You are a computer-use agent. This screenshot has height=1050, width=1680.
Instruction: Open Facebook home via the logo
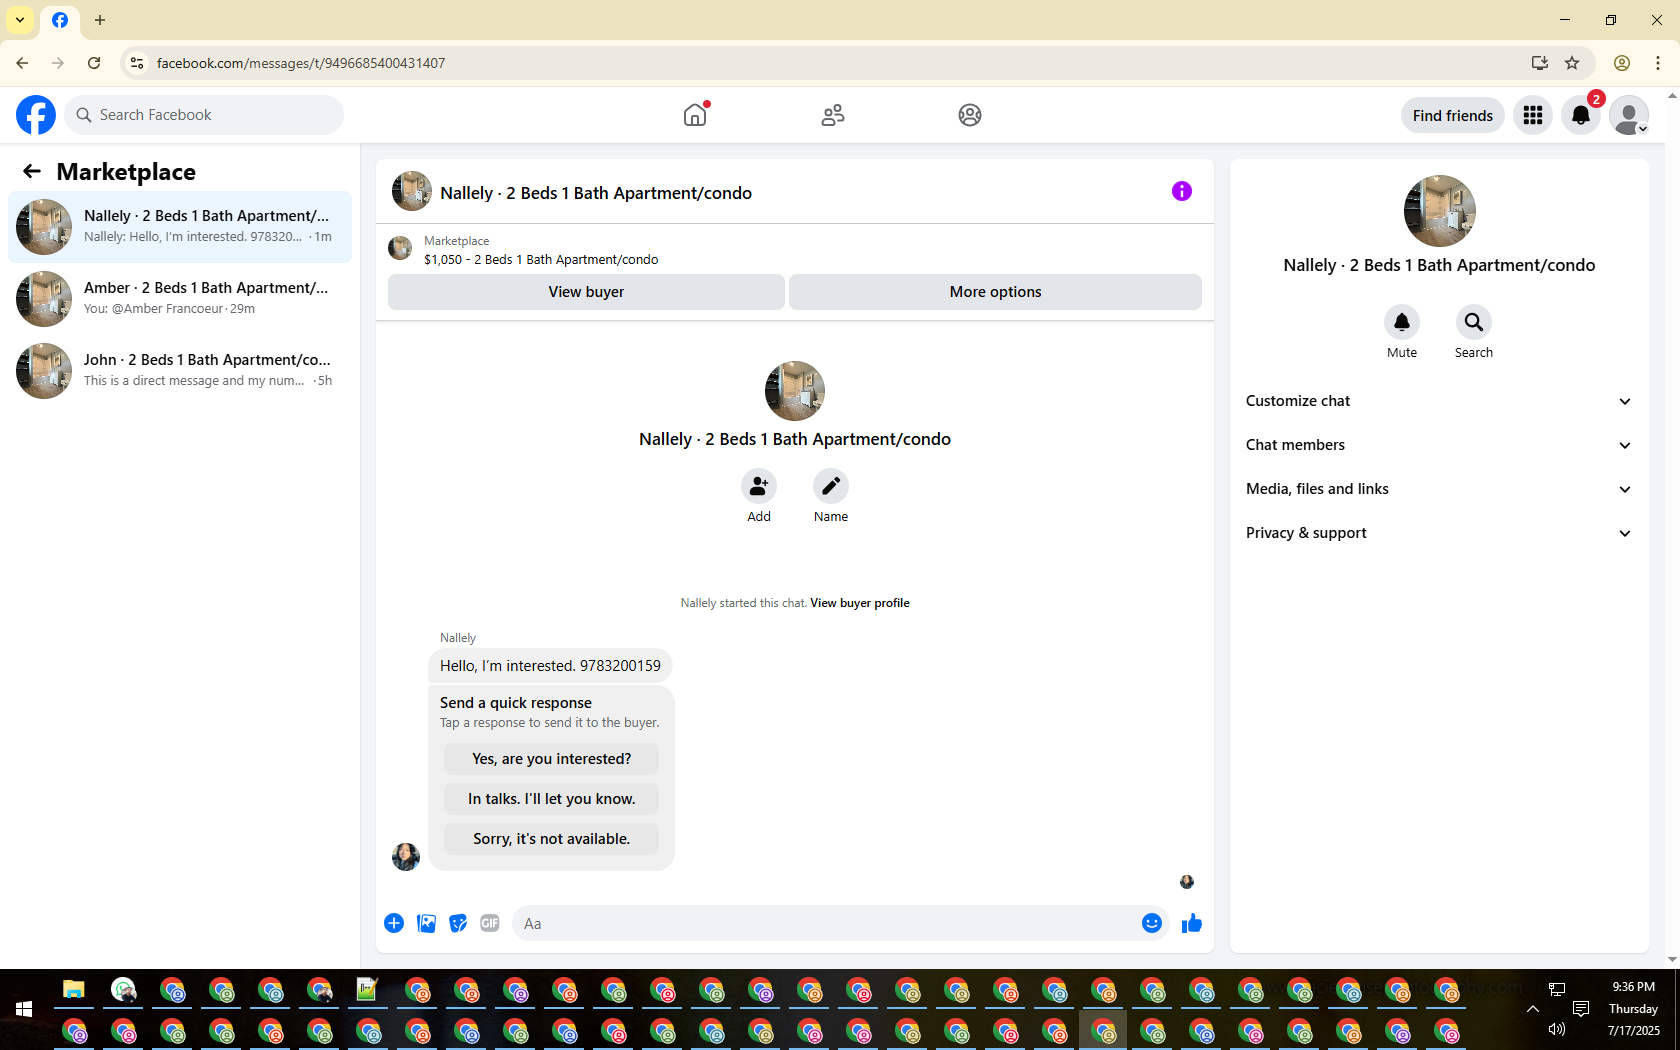36,115
